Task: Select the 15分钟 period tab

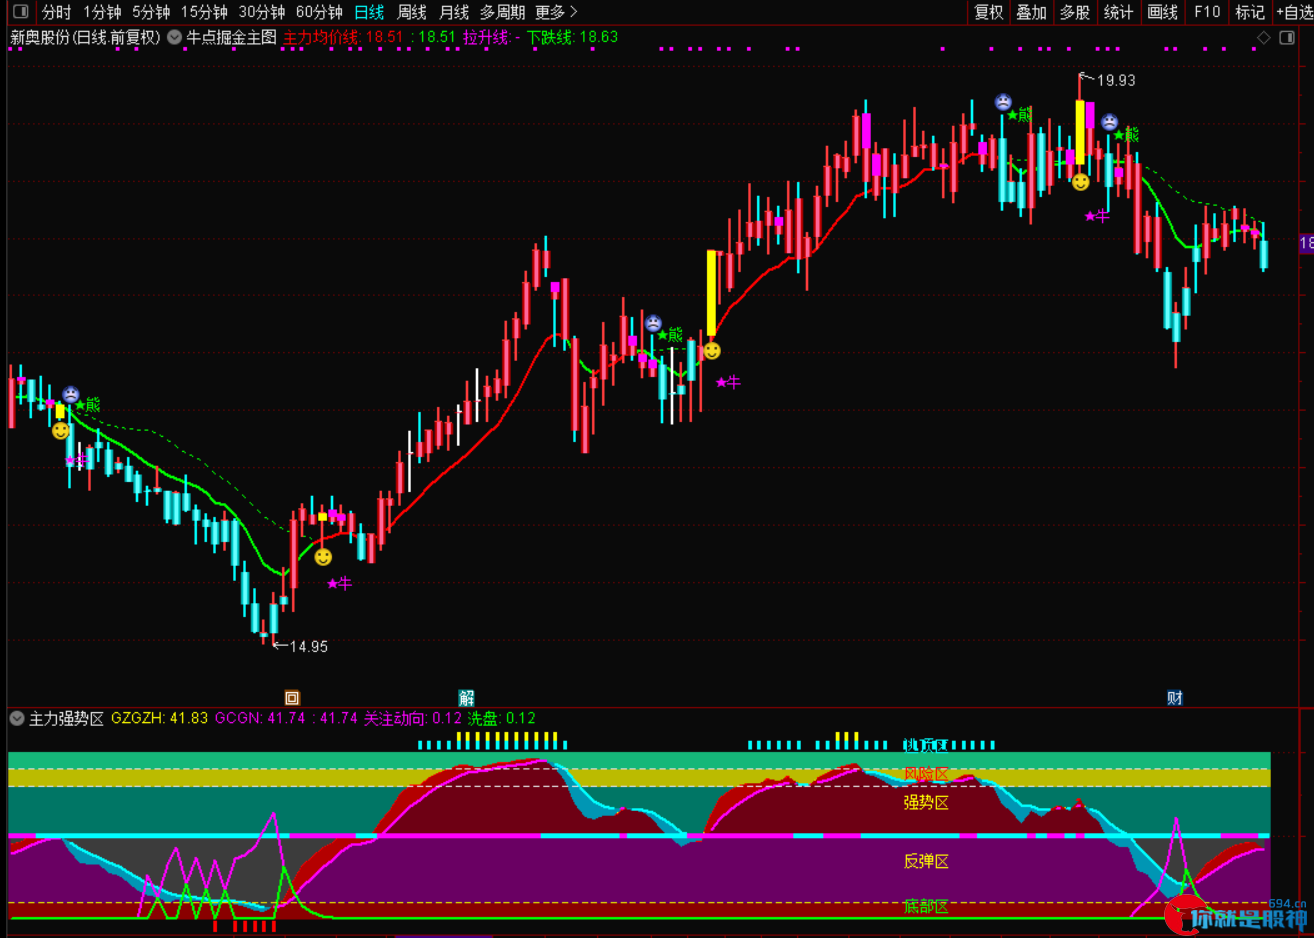Action: point(204,12)
